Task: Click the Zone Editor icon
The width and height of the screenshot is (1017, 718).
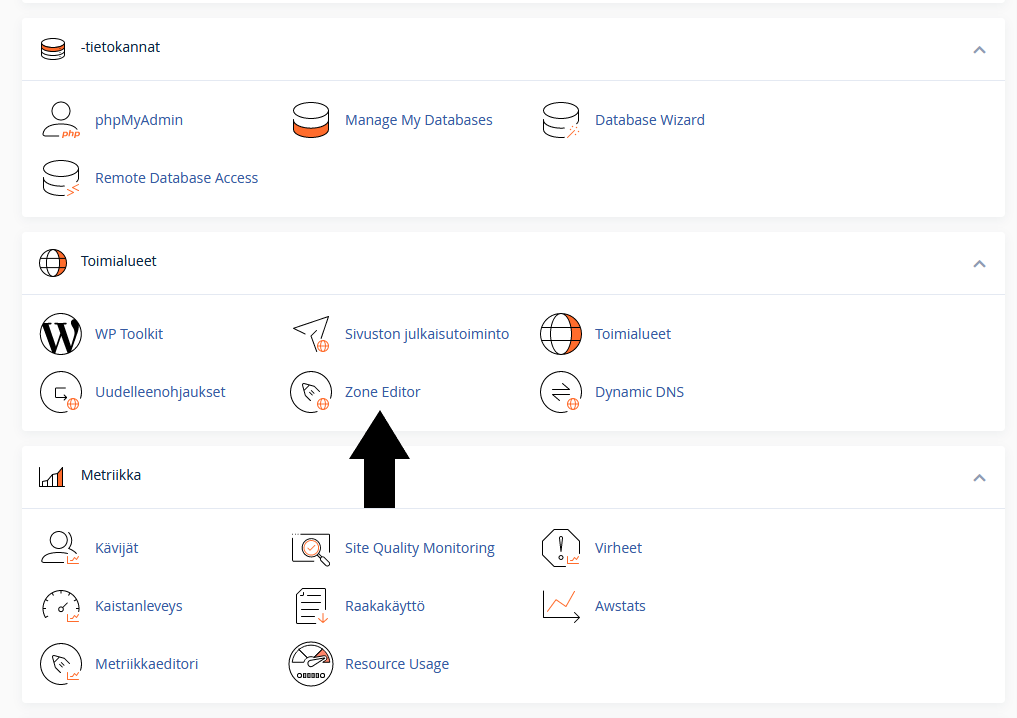Action: [x=310, y=392]
